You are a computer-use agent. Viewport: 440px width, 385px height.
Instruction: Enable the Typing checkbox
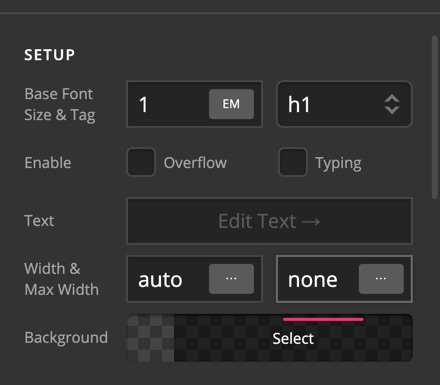pyautogui.click(x=293, y=162)
